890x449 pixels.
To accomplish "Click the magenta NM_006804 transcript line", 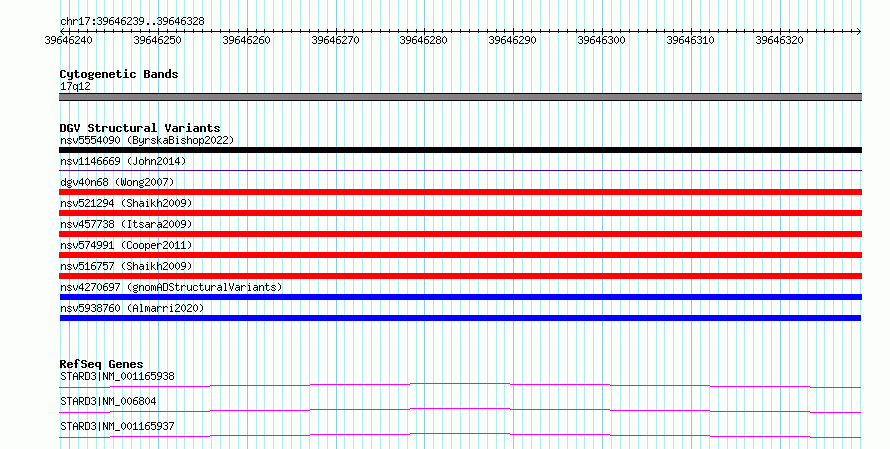I will [460, 410].
